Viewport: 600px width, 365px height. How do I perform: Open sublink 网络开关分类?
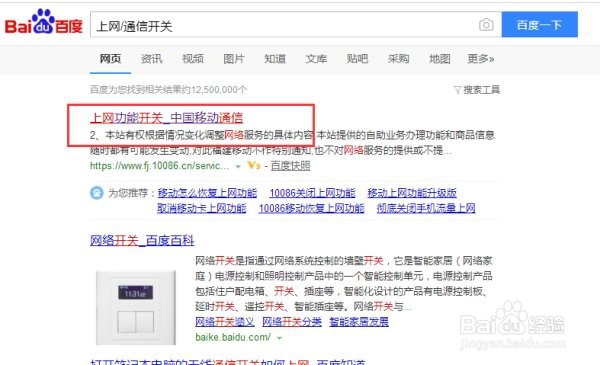[292, 322]
